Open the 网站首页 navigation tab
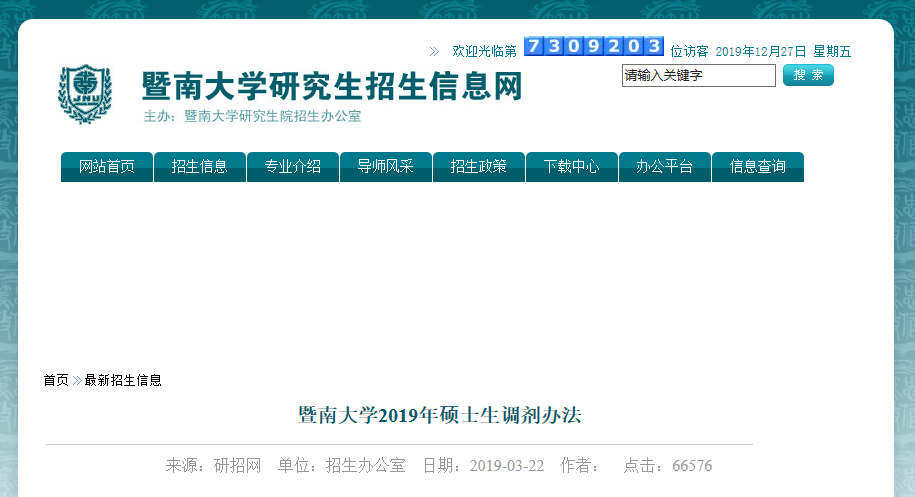Image resolution: width=915 pixels, height=497 pixels. [x=107, y=167]
